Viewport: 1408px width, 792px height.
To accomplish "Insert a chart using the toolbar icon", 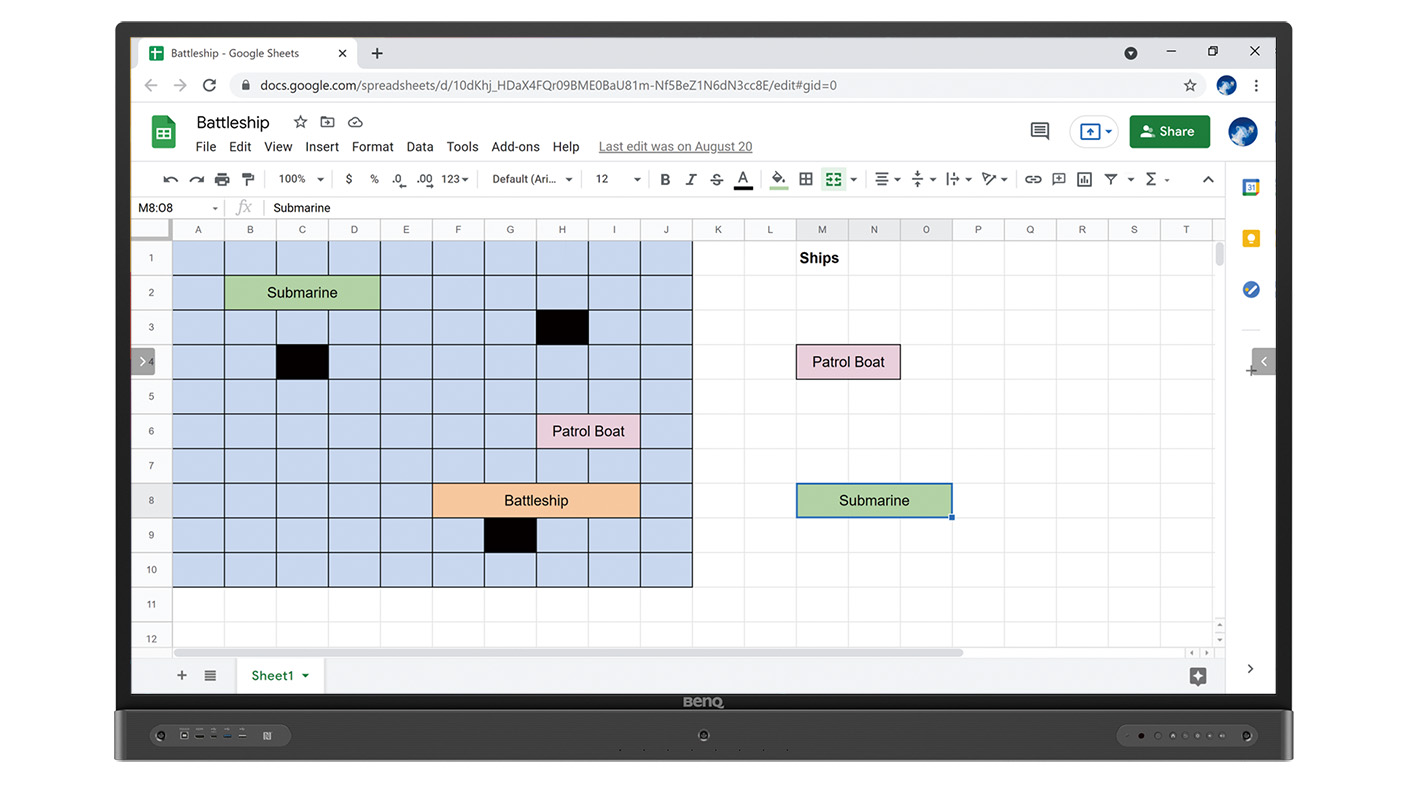I will (1084, 179).
